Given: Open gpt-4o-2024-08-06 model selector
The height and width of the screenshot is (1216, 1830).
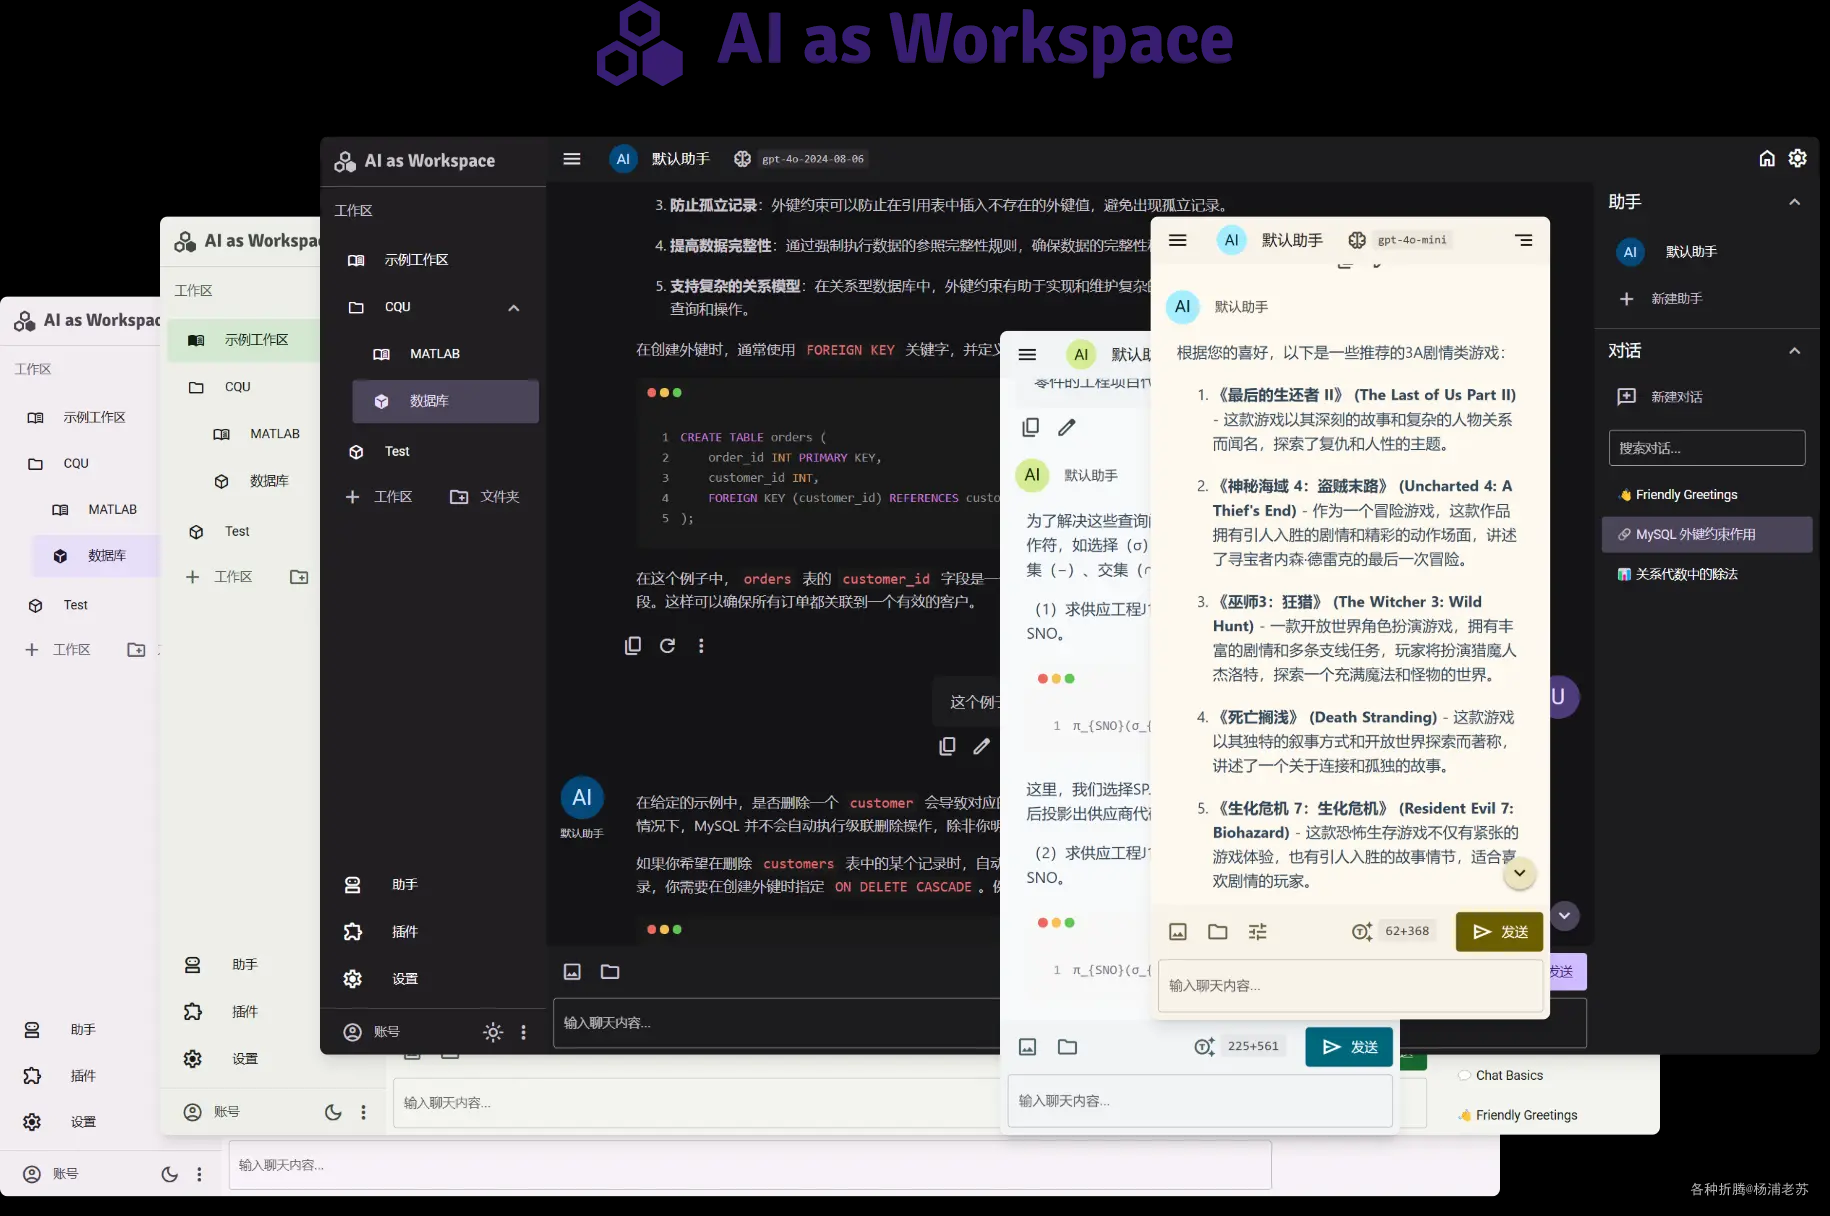Looking at the screenshot, I should tap(813, 159).
